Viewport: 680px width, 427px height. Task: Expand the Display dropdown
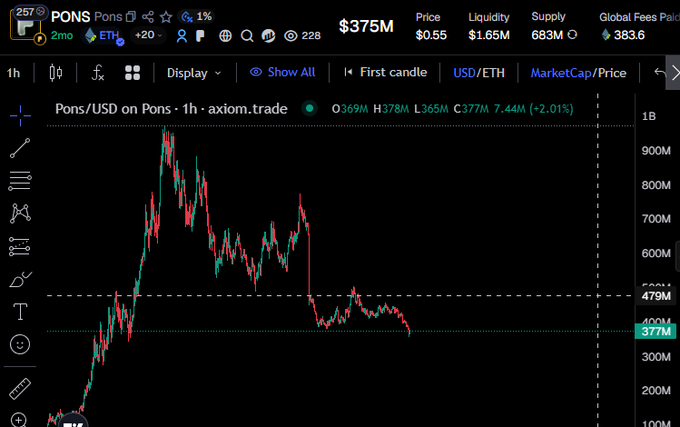[193, 73]
